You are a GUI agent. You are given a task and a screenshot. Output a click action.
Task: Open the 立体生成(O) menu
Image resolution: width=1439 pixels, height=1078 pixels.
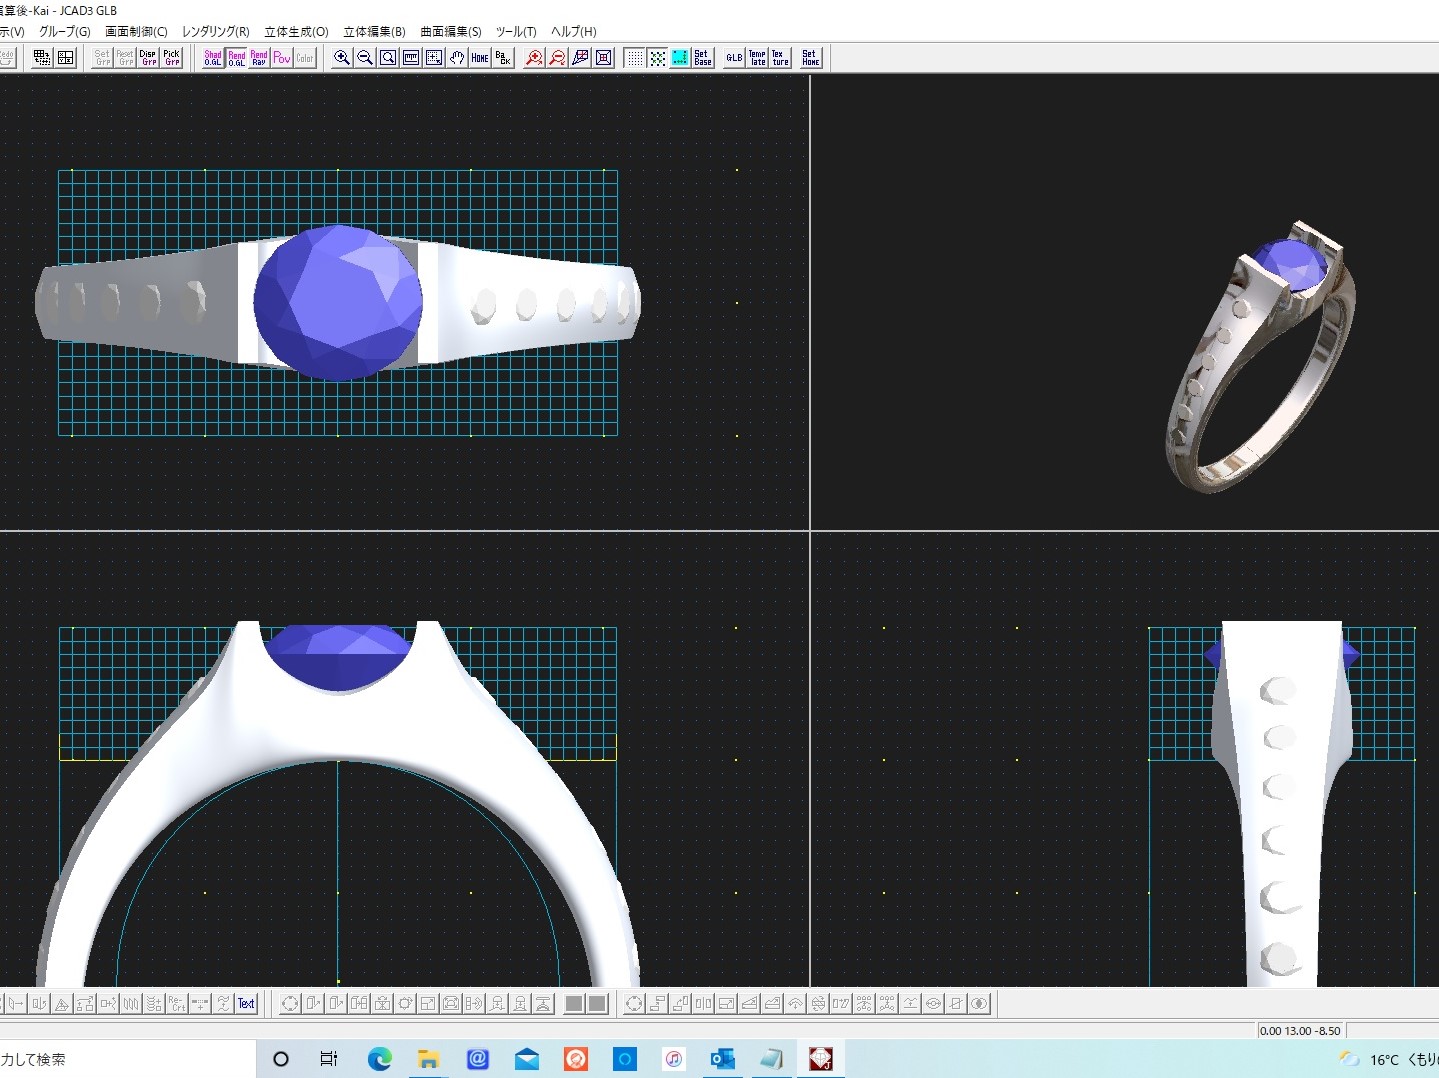296,32
